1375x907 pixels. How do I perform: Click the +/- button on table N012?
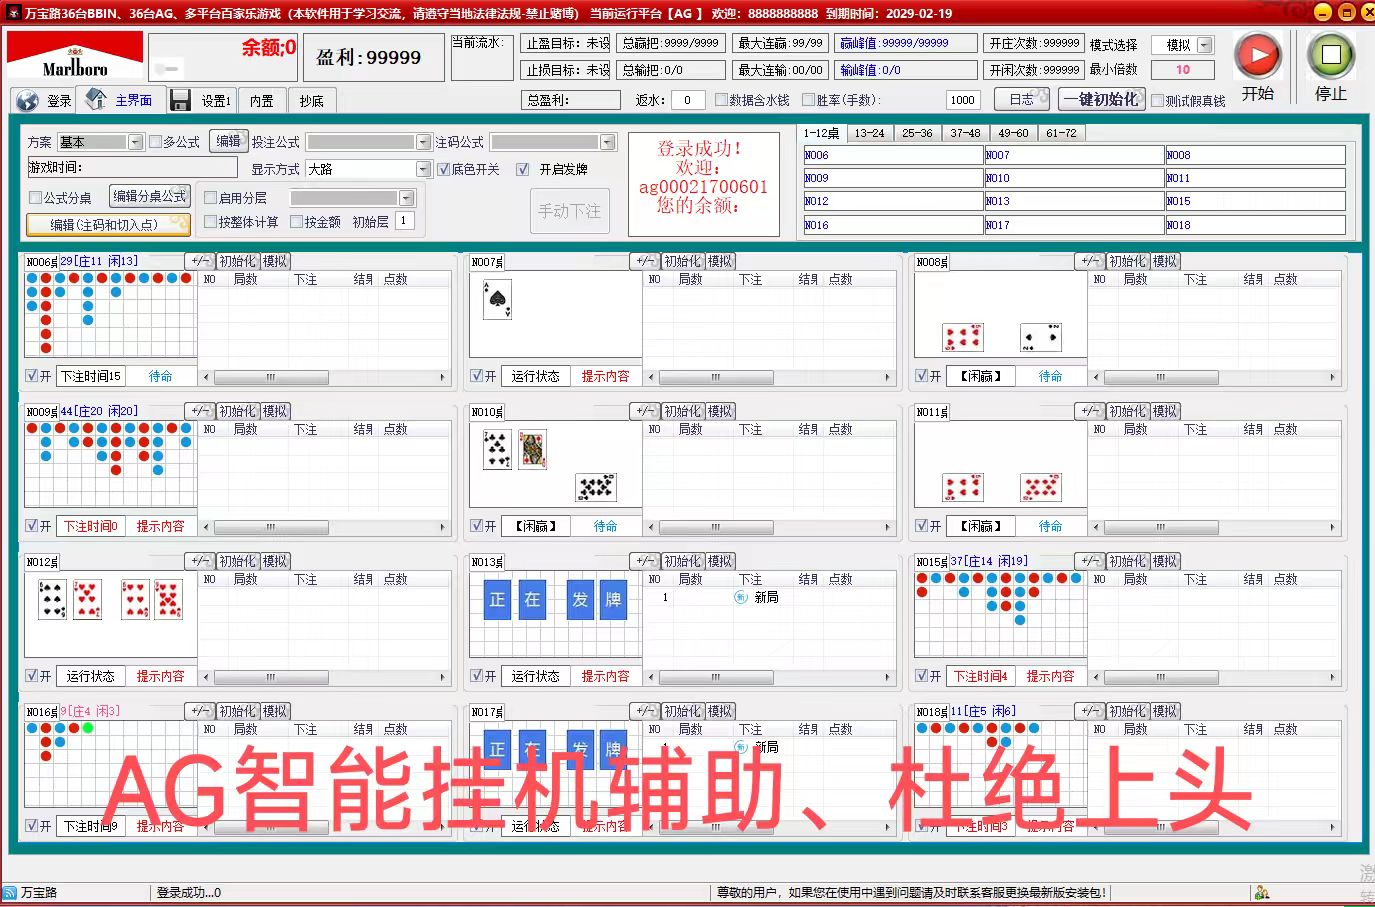tap(200, 561)
